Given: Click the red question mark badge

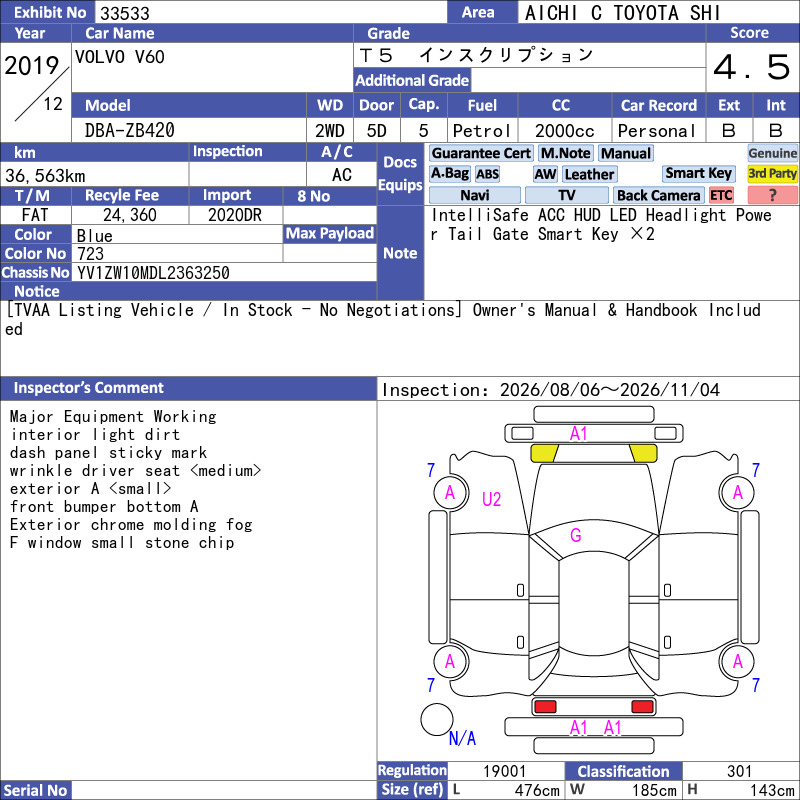Looking at the screenshot, I should click(x=772, y=195).
